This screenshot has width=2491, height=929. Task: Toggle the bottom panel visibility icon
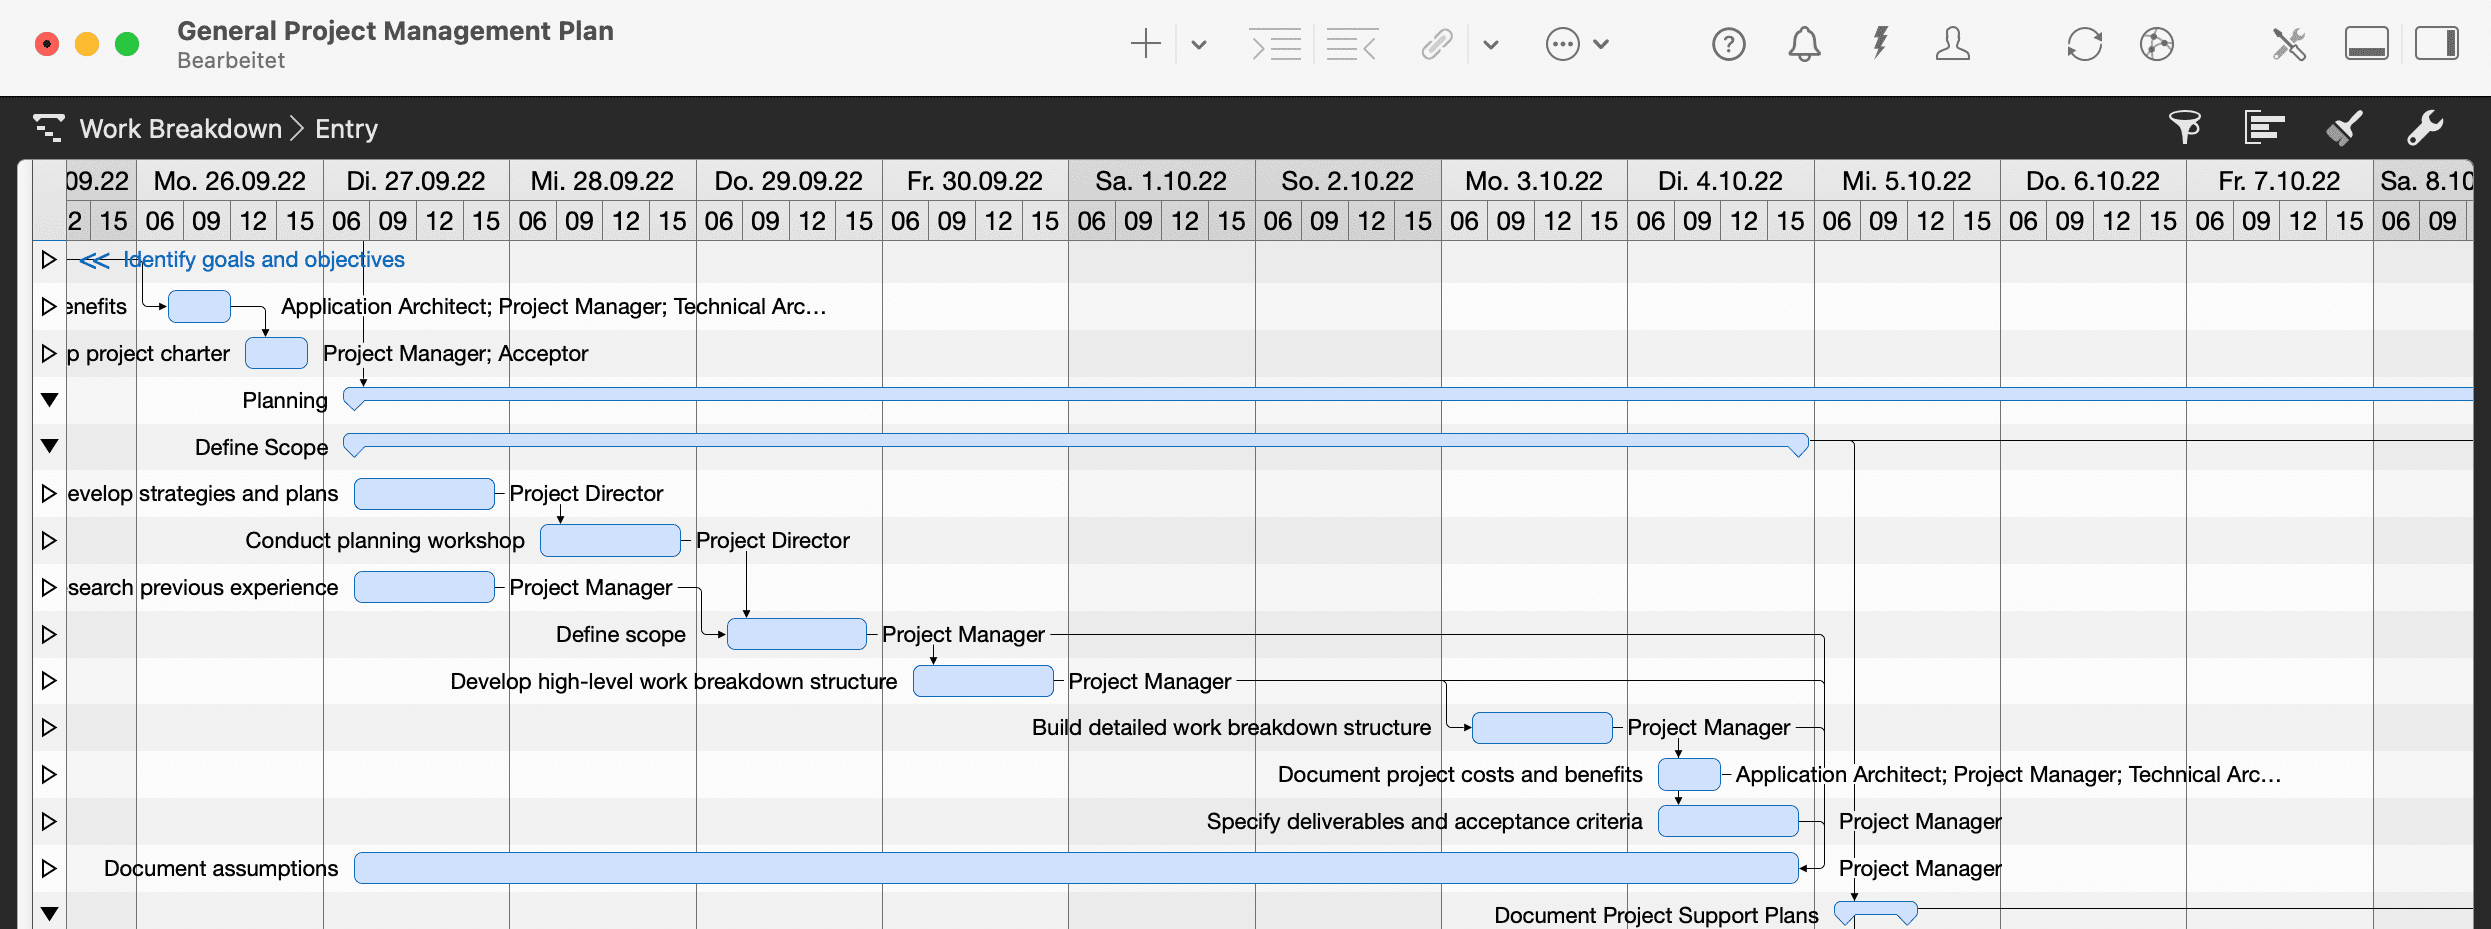click(x=2366, y=43)
